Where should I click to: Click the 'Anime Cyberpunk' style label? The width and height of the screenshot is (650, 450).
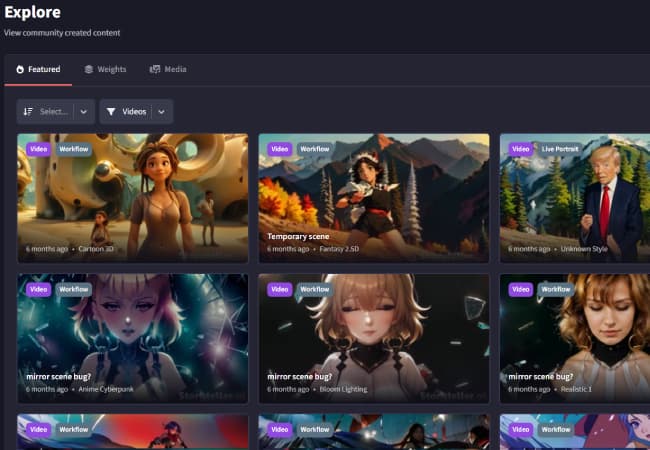click(106, 390)
